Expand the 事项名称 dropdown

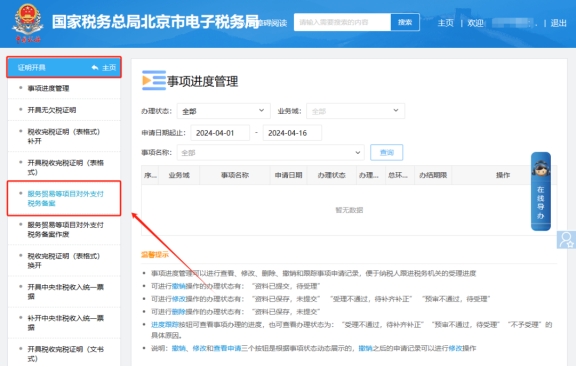pos(270,152)
